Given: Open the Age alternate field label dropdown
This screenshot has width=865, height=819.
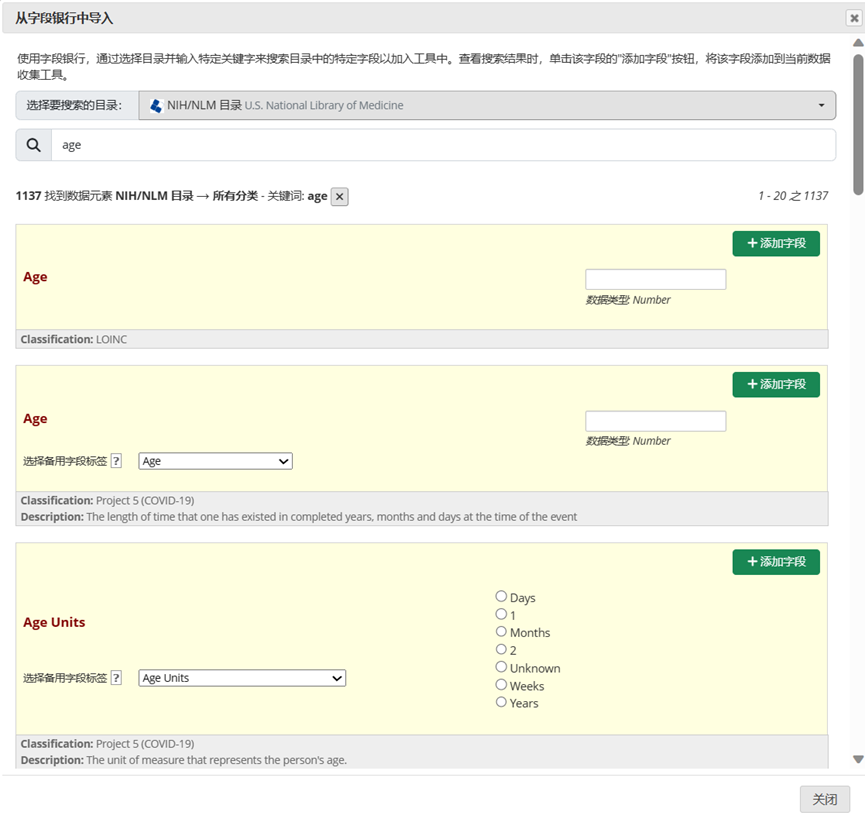Looking at the screenshot, I should click(x=216, y=461).
